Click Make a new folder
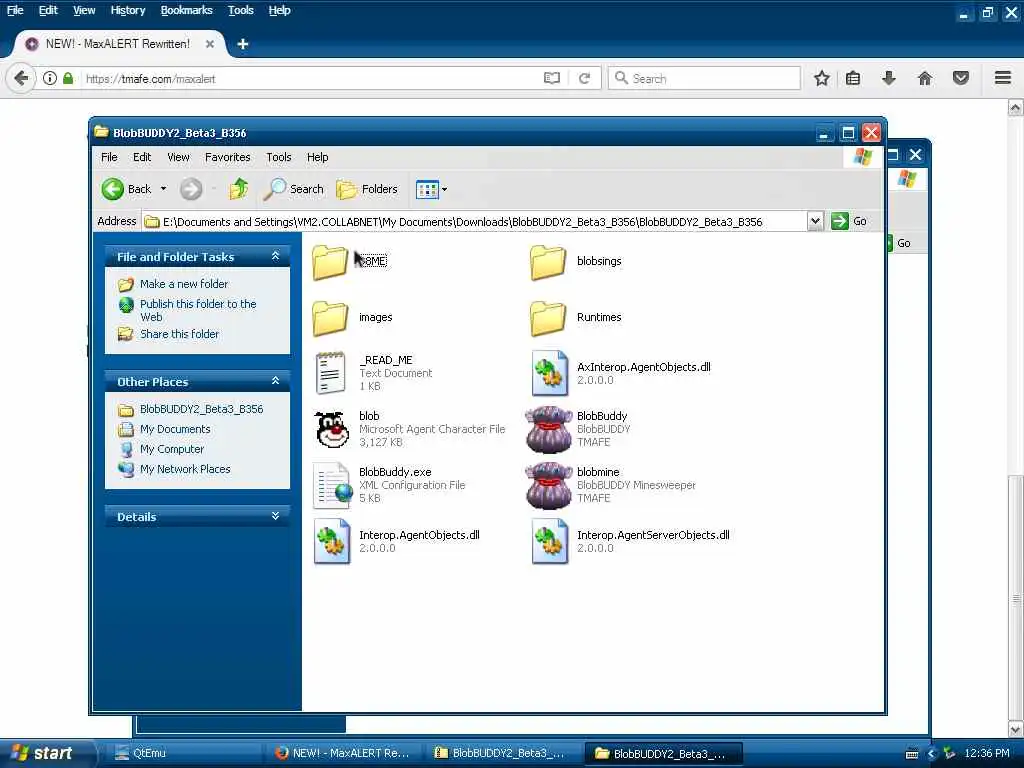Image resolution: width=1024 pixels, height=768 pixels. [x=184, y=284]
